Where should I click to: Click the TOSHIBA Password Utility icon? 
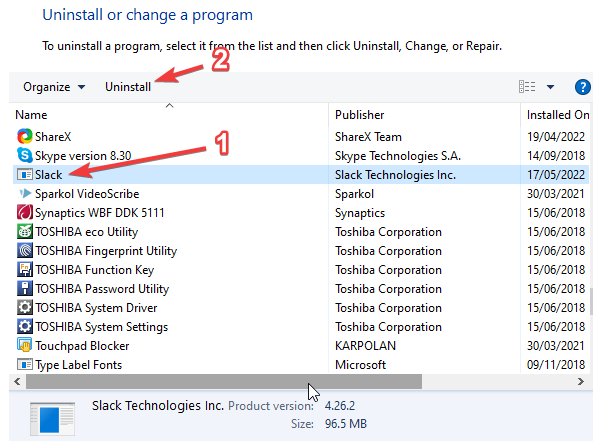click(25, 288)
